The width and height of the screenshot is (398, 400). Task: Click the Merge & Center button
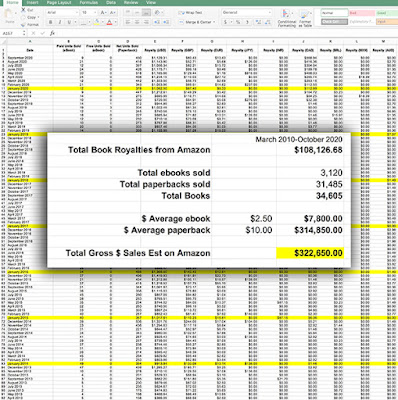click(x=196, y=22)
